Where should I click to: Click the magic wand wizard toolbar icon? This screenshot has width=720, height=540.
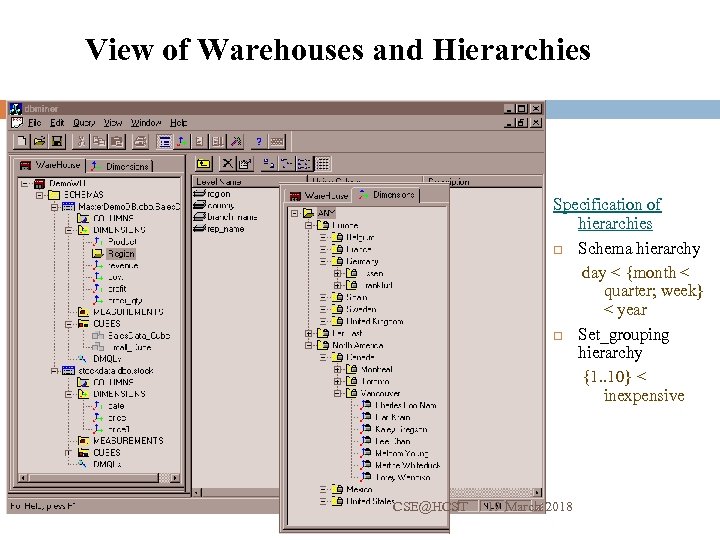(236, 141)
